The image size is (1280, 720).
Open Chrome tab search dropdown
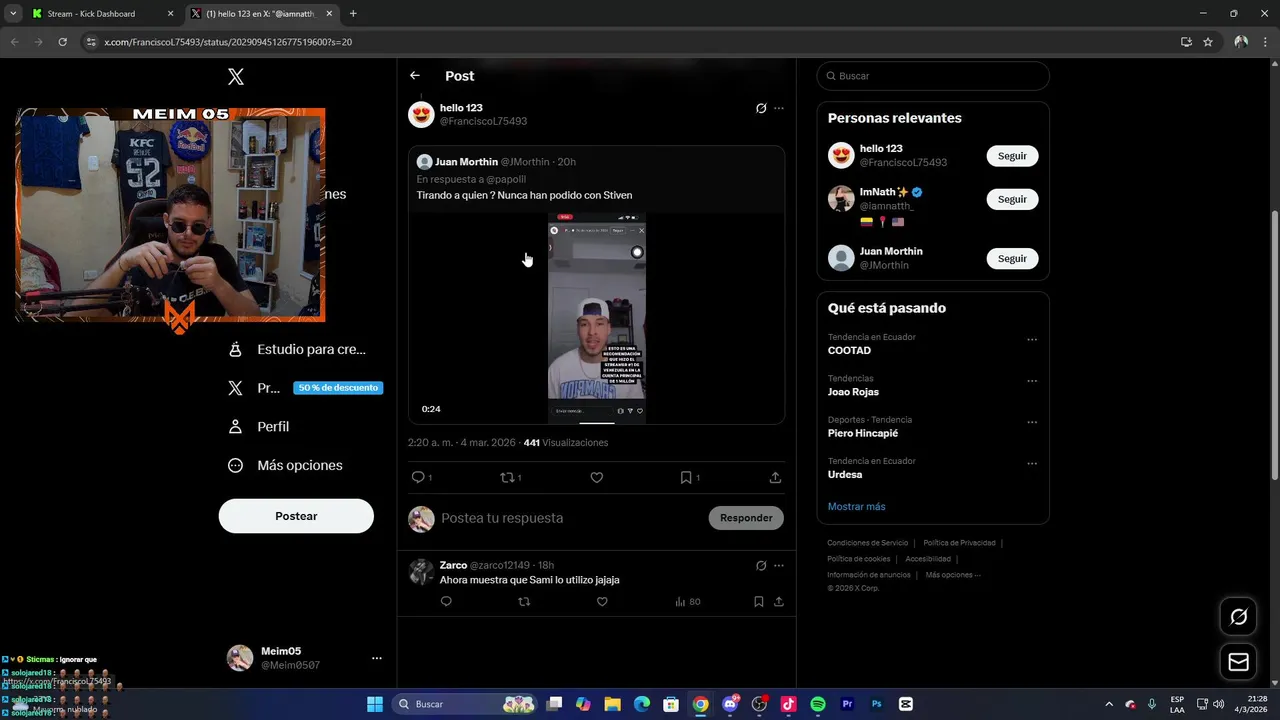pyautogui.click(x=13, y=14)
